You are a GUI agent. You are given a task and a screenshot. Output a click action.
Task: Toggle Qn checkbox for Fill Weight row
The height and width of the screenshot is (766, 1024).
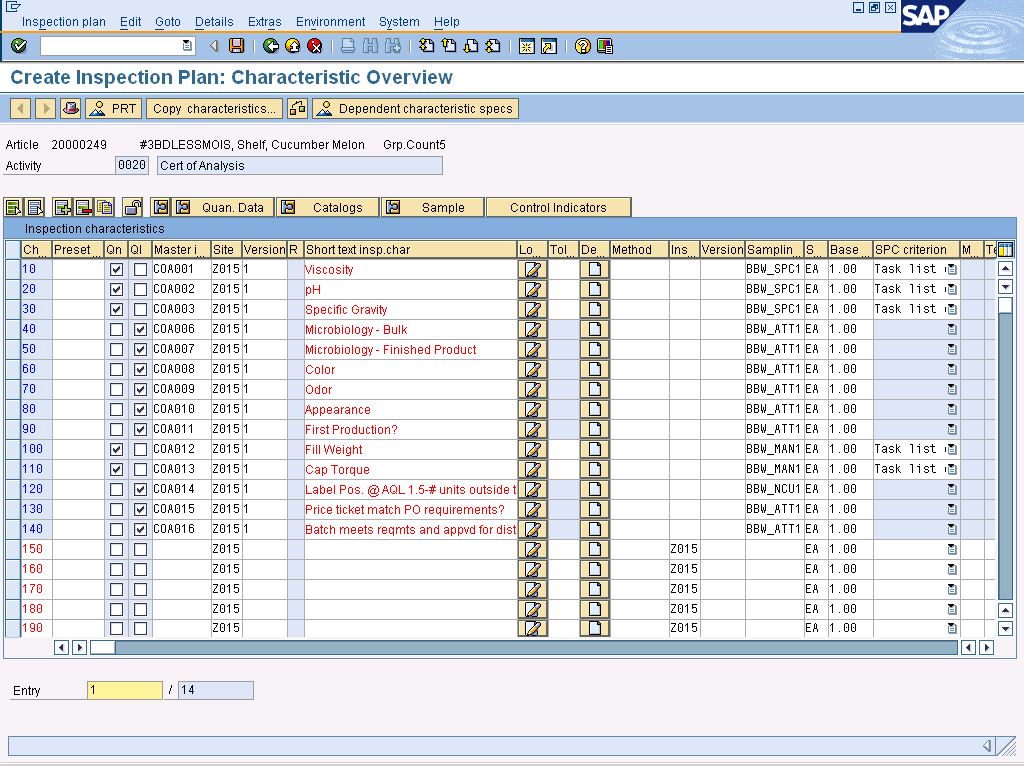click(116, 449)
